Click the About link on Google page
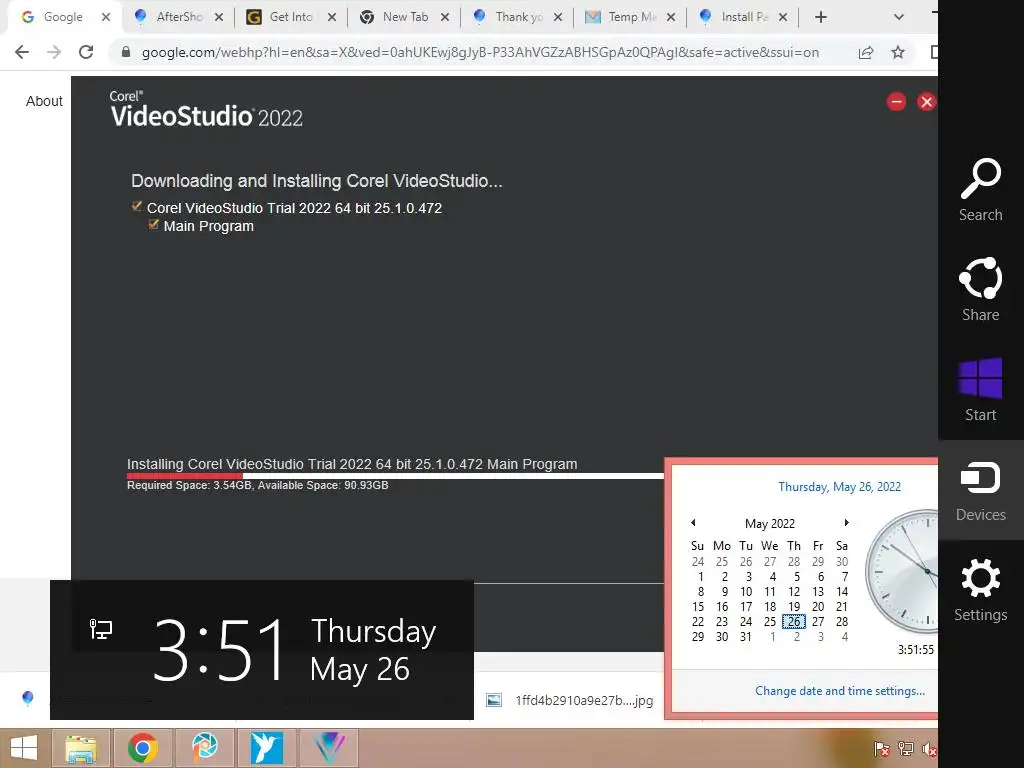The height and width of the screenshot is (768, 1024). pyautogui.click(x=44, y=101)
